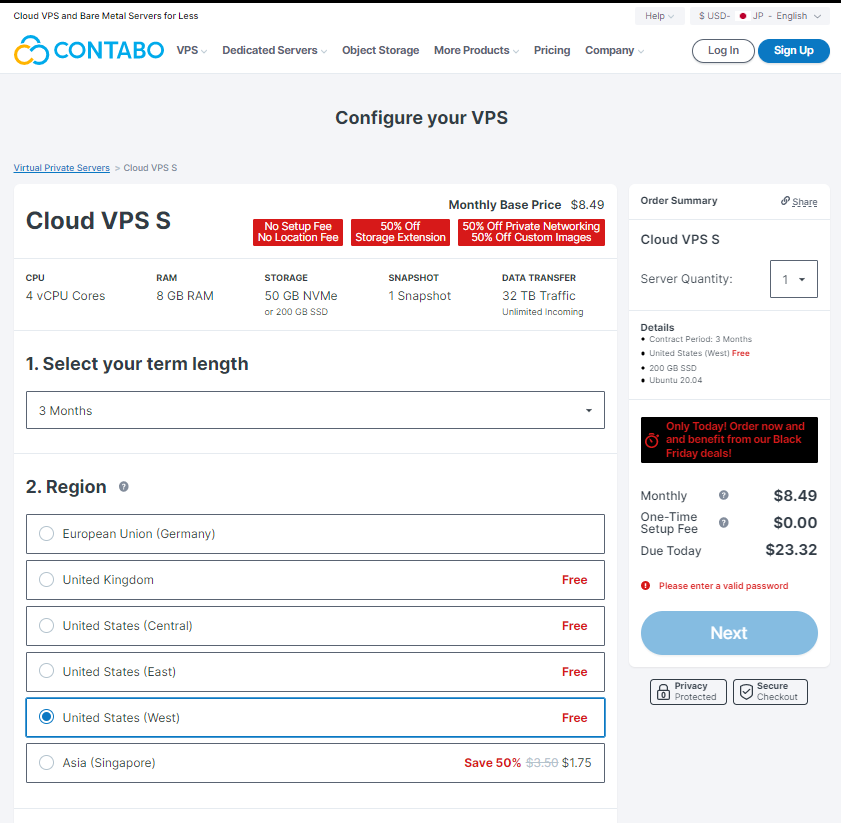841x823 pixels.
Task: Click 'Please enter a valid password' message
Action: click(x=724, y=586)
